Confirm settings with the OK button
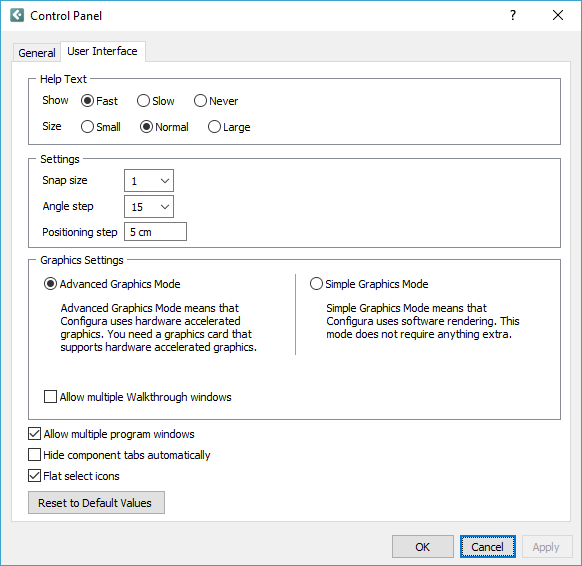 (422, 547)
